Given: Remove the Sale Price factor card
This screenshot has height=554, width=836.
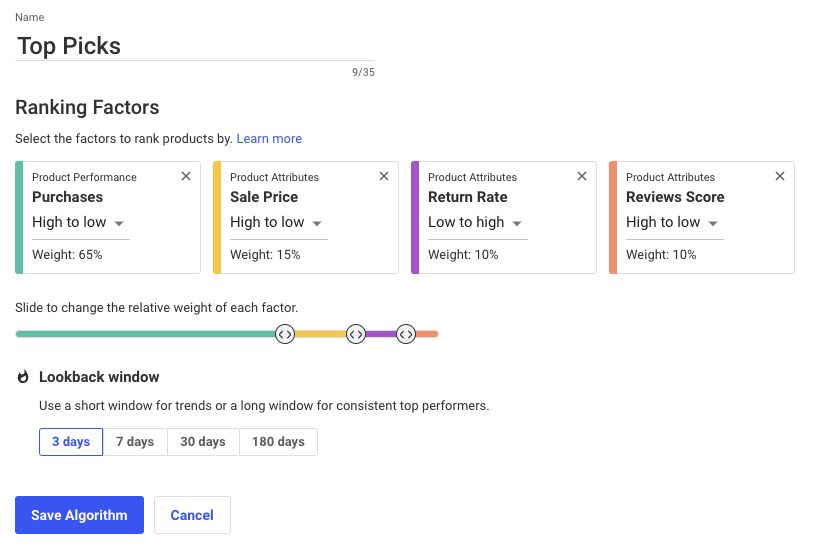Looking at the screenshot, I should click(384, 176).
